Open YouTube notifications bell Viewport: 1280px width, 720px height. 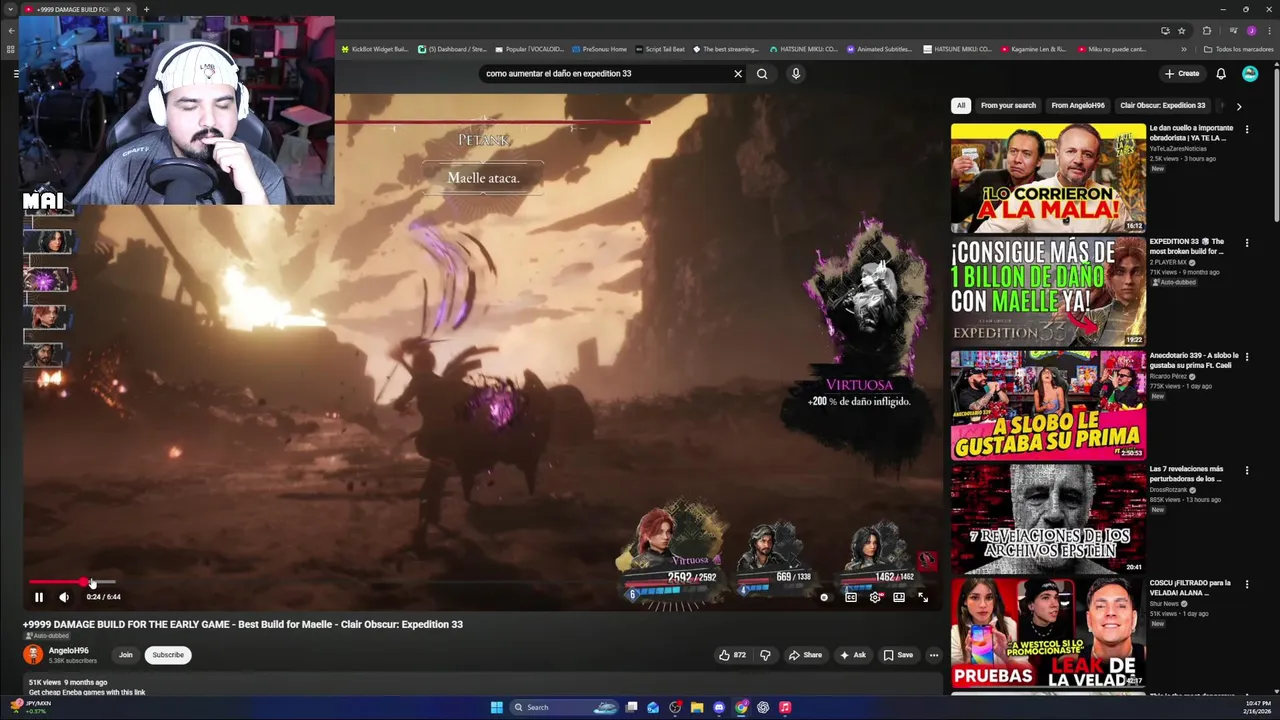coord(1221,73)
